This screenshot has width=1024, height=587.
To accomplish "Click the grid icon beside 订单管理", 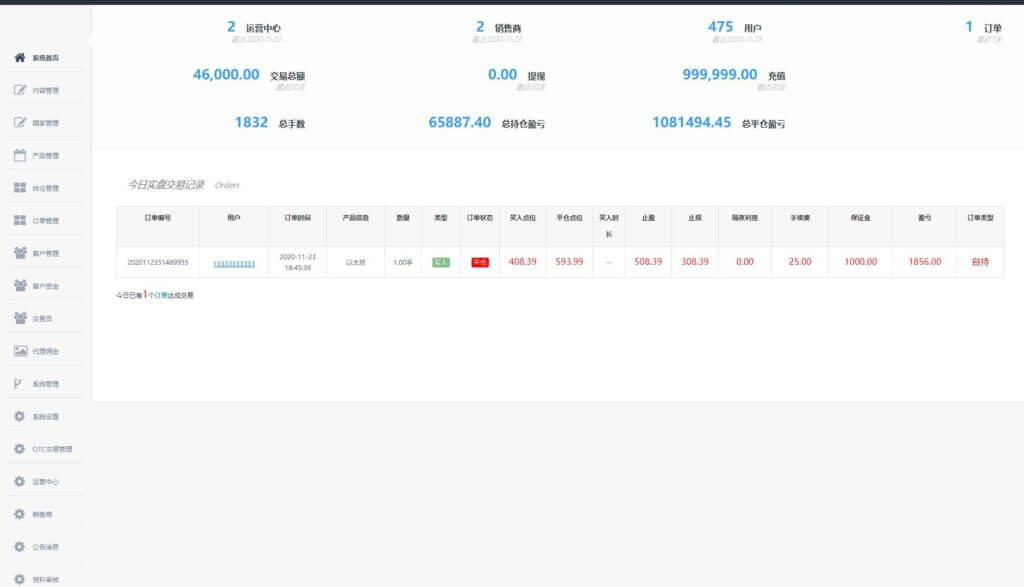I will coord(20,221).
